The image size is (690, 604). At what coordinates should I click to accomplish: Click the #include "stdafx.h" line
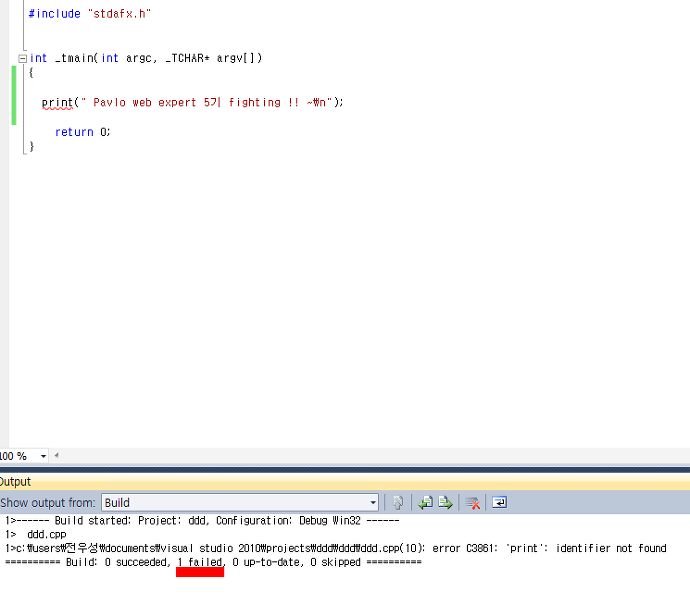pyautogui.click(x=90, y=14)
